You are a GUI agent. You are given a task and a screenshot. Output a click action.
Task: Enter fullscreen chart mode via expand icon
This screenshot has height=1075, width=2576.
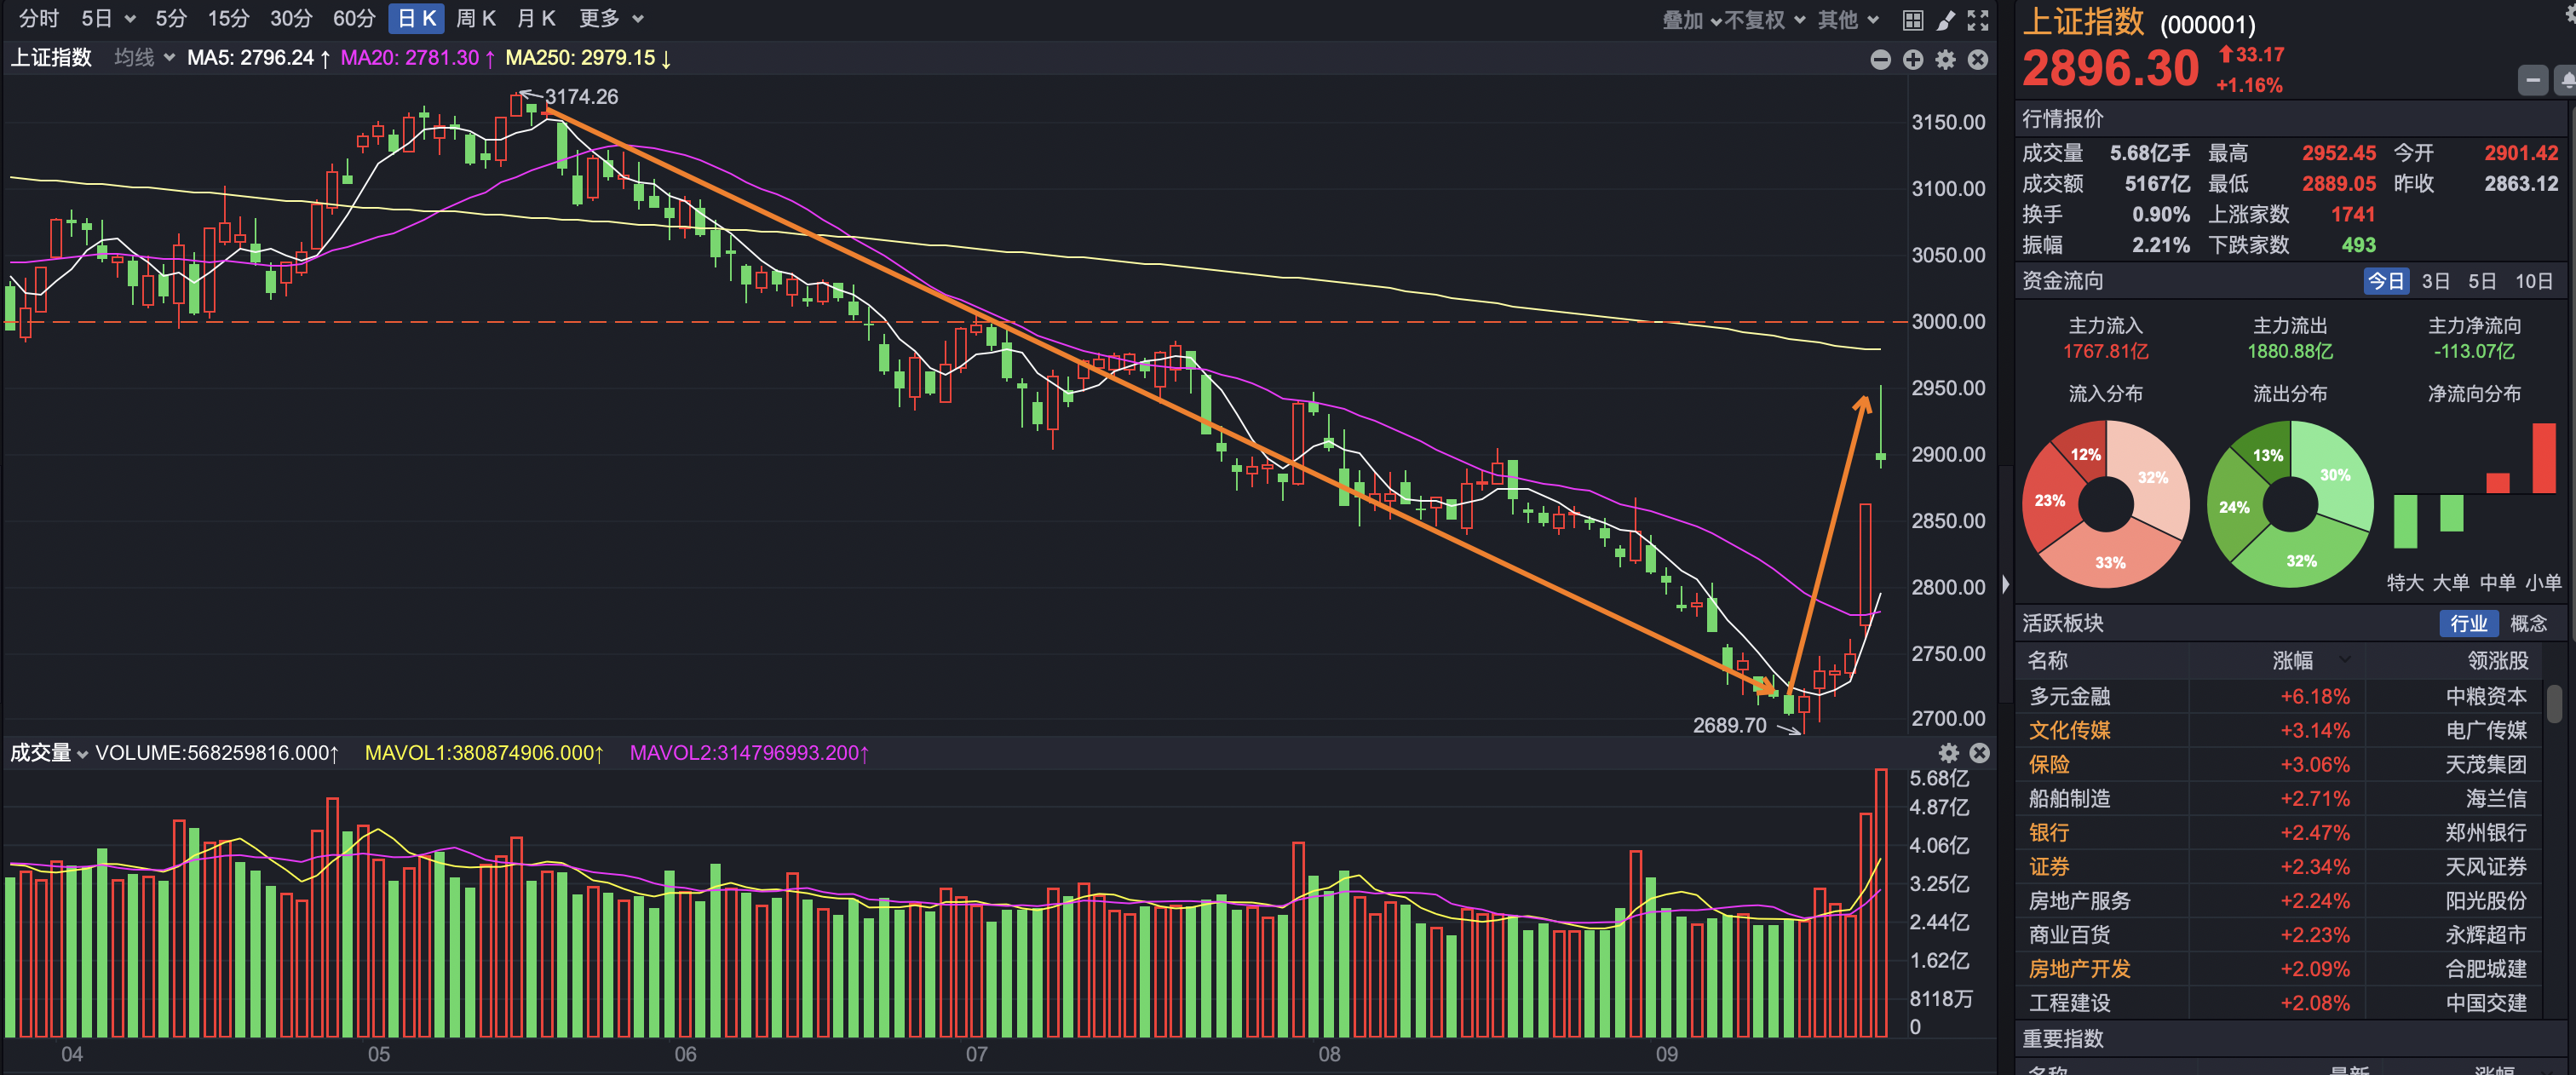point(1977,20)
